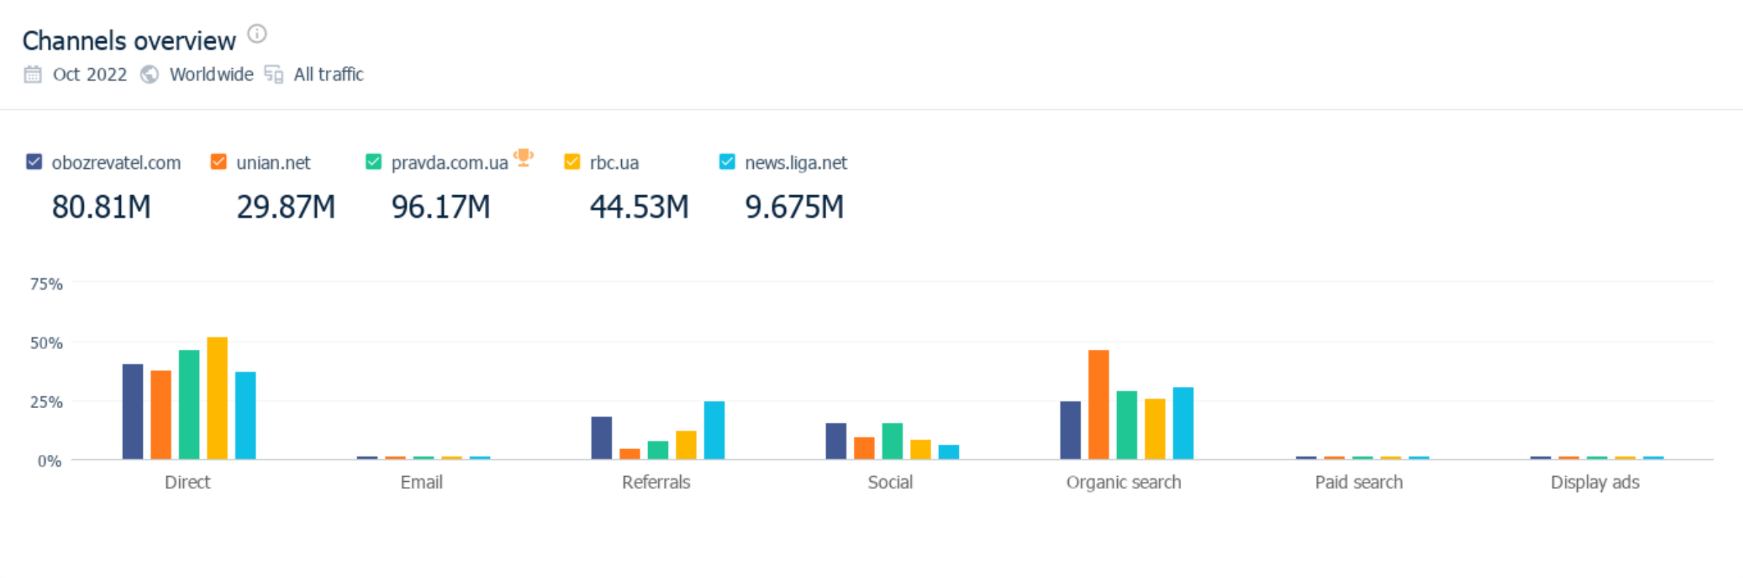Click the devices icon beside All traffic
Screen dimensions: 1743x578
coord(273,74)
